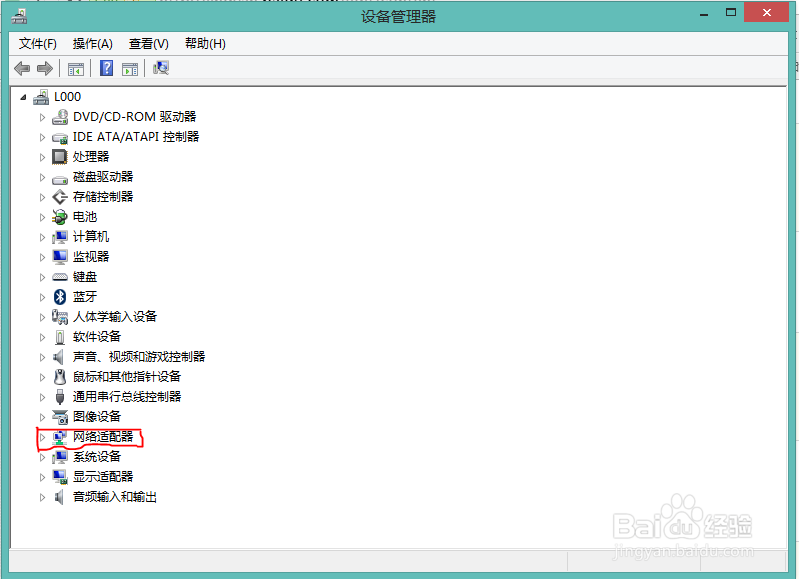799x579 pixels.
Task: Expand the 图像设备 node arrow
Action: click(x=42, y=417)
